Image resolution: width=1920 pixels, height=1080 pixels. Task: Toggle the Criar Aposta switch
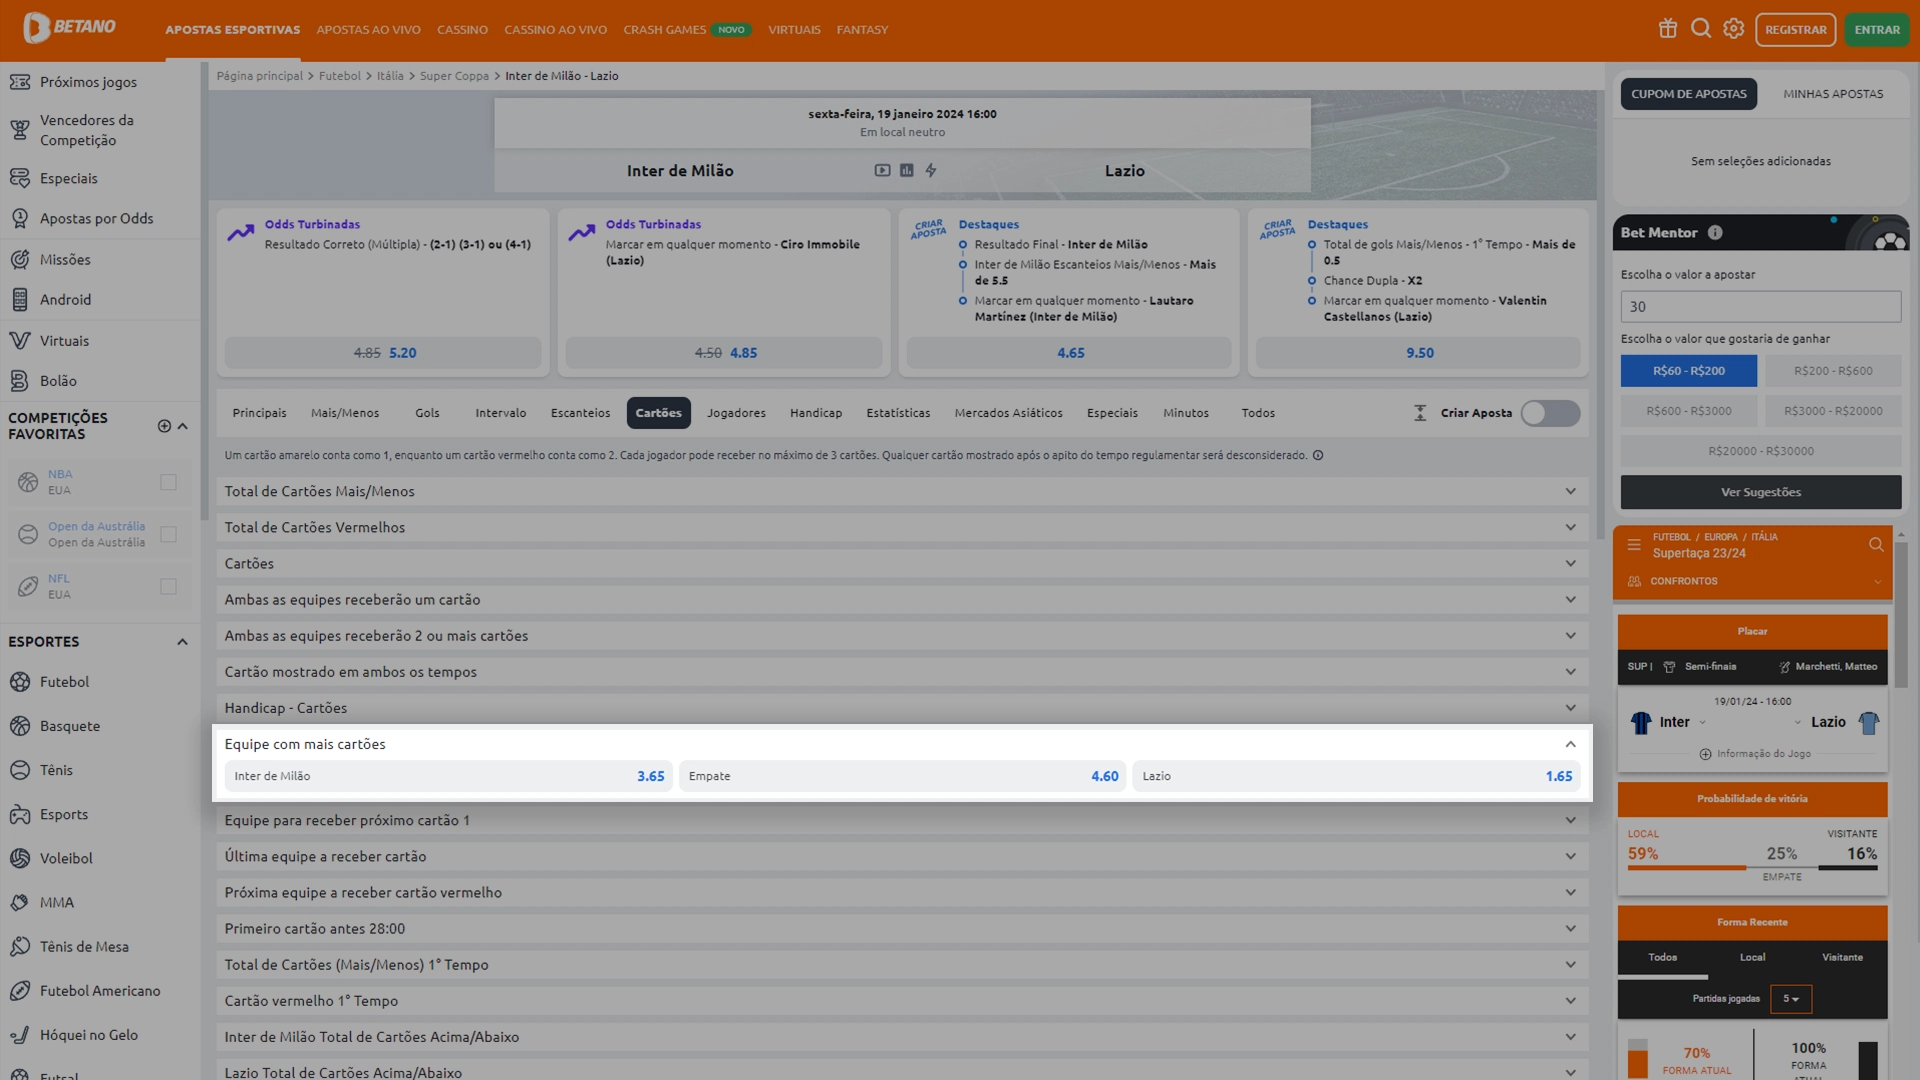[1549, 413]
